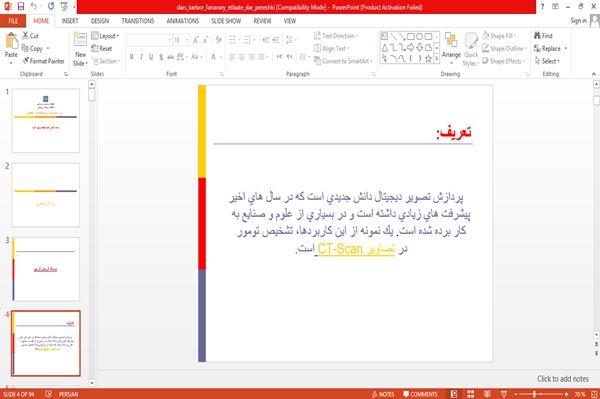Open Quick Styles gallery
The height and width of the screenshot is (399, 600).
[471, 50]
